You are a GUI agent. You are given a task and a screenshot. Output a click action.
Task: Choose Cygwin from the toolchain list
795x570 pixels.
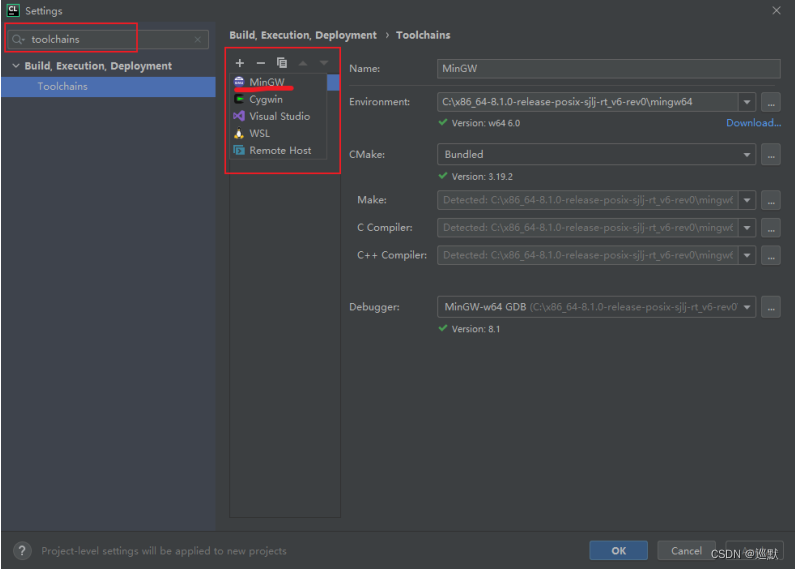tap(278, 99)
